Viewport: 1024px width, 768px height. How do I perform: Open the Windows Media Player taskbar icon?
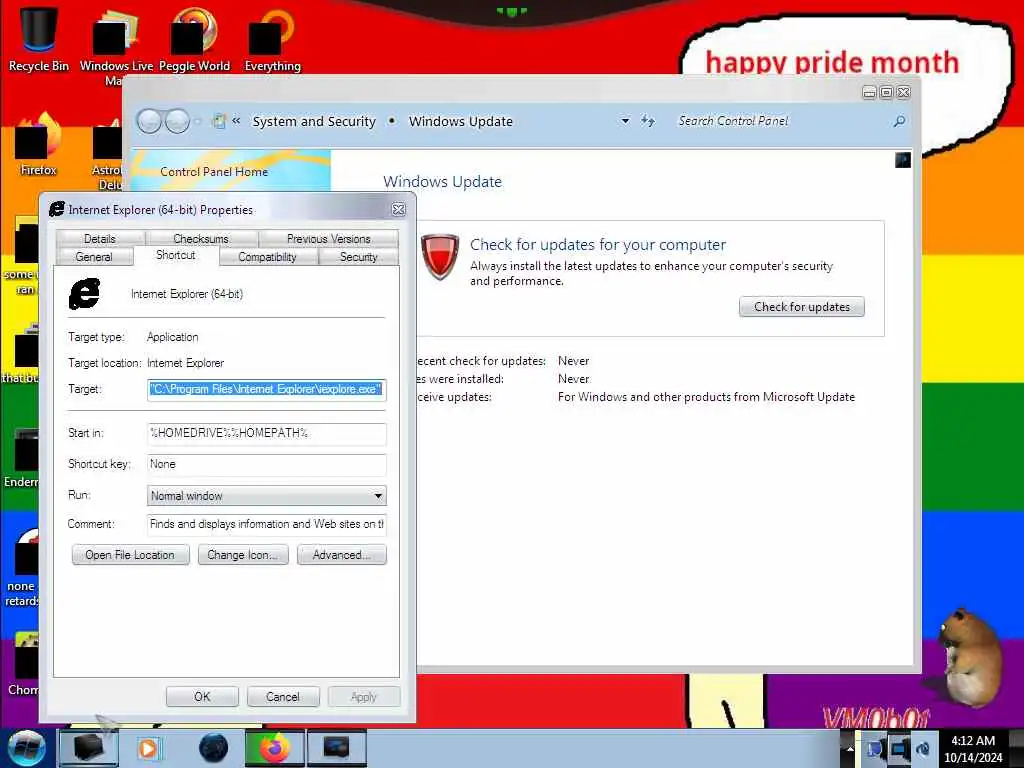click(x=148, y=748)
